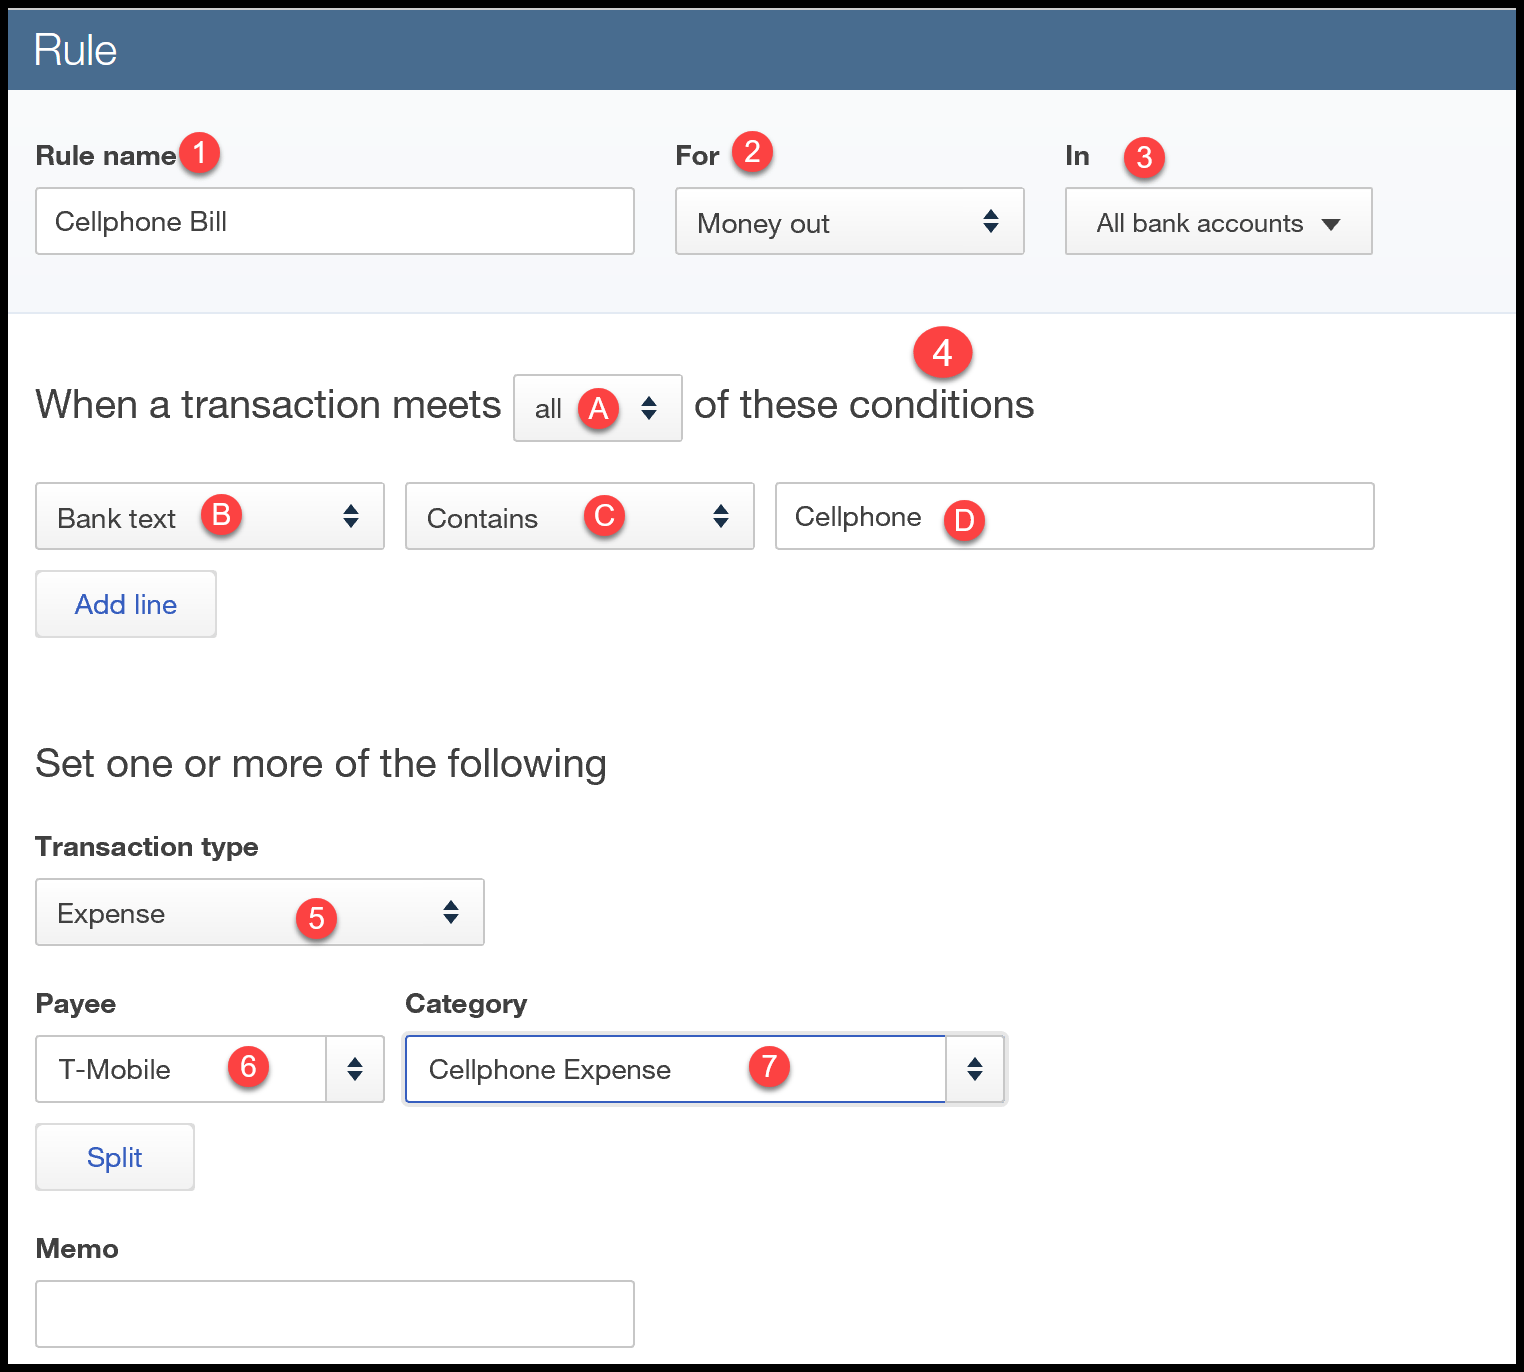Click the arrows icon beside Cellphone Expense
The width and height of the screenshot is (1524, 1372).
pyautogui.click(x=974, y=1069)
